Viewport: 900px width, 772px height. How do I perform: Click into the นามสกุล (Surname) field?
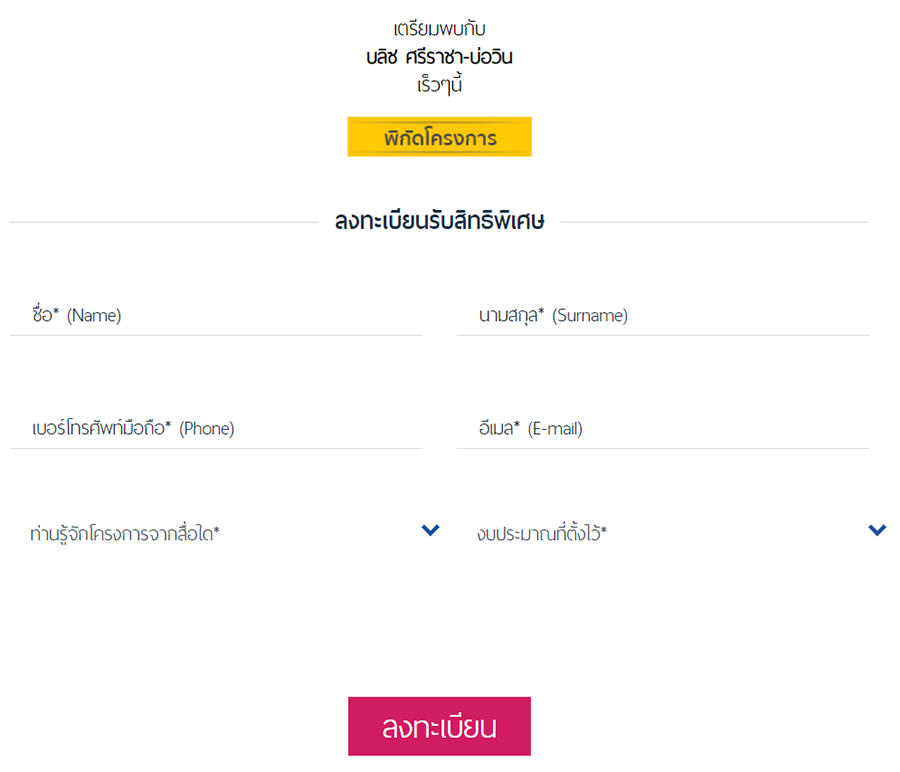tap(663, 316)
